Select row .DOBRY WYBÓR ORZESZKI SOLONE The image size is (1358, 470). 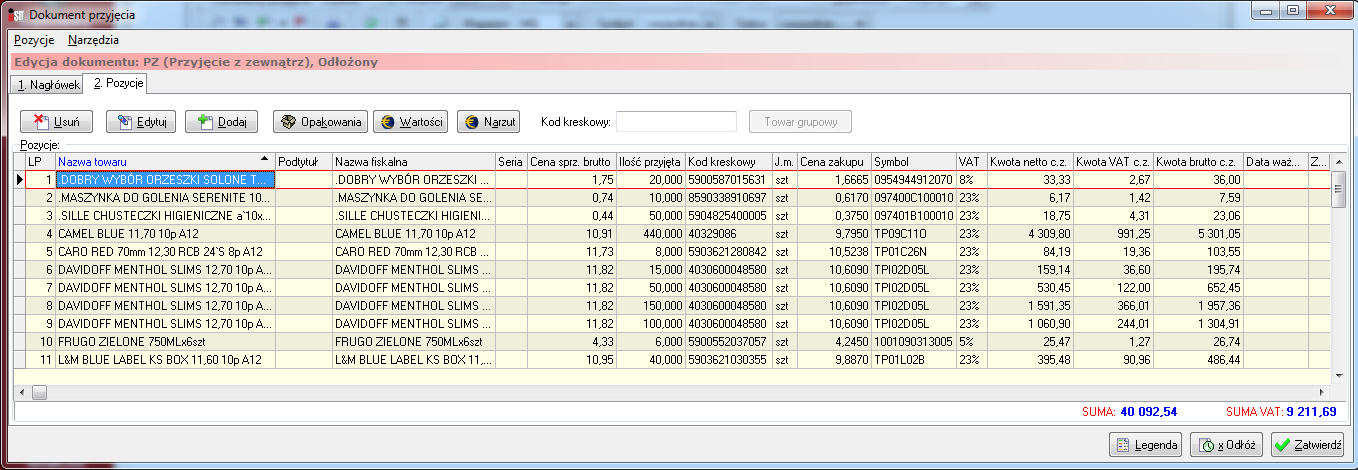(x=673, y=180)
